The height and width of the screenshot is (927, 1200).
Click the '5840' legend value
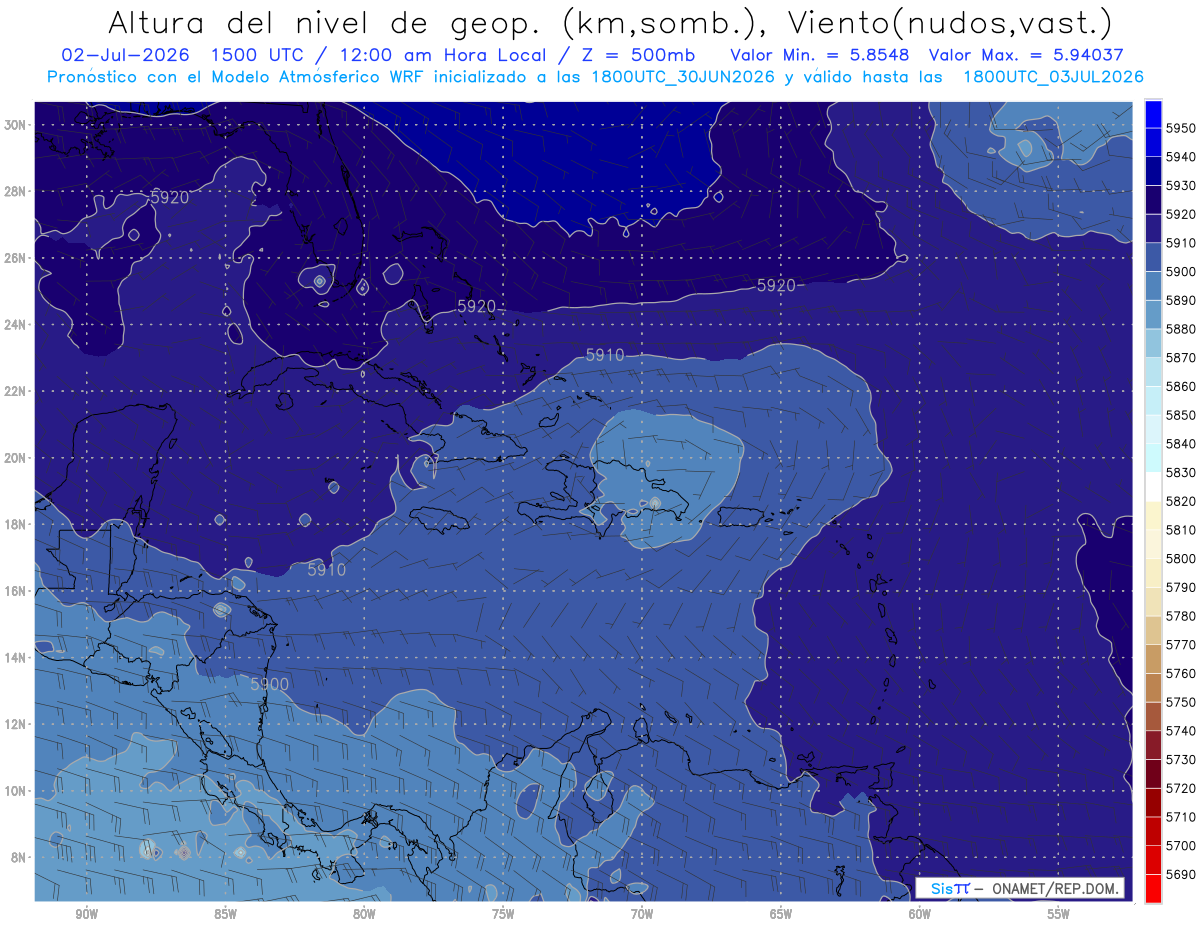point(1180,444)
